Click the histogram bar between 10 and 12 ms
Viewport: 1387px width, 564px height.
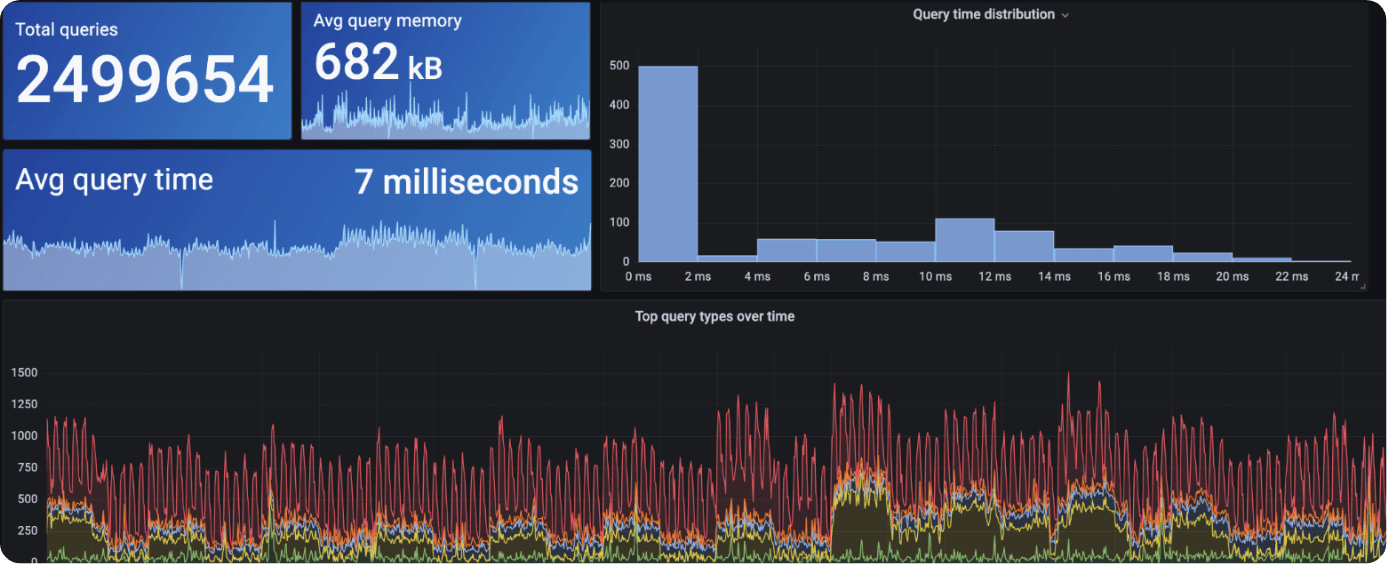click(964, 241)
